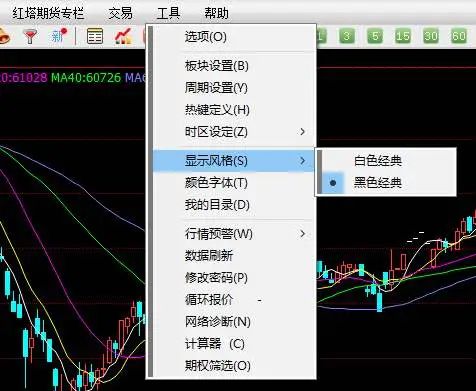Click 数据刷新 to refresh data

209,256
